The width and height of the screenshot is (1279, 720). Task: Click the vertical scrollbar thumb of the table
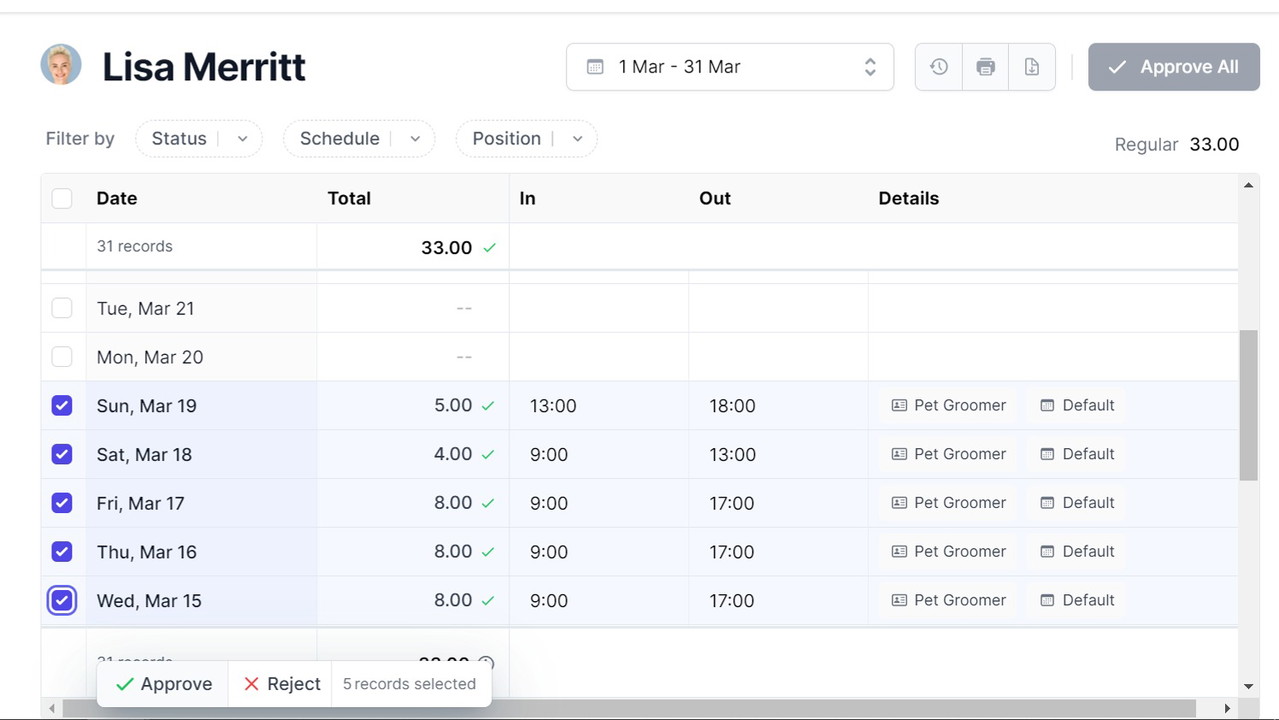[1248, 405]
